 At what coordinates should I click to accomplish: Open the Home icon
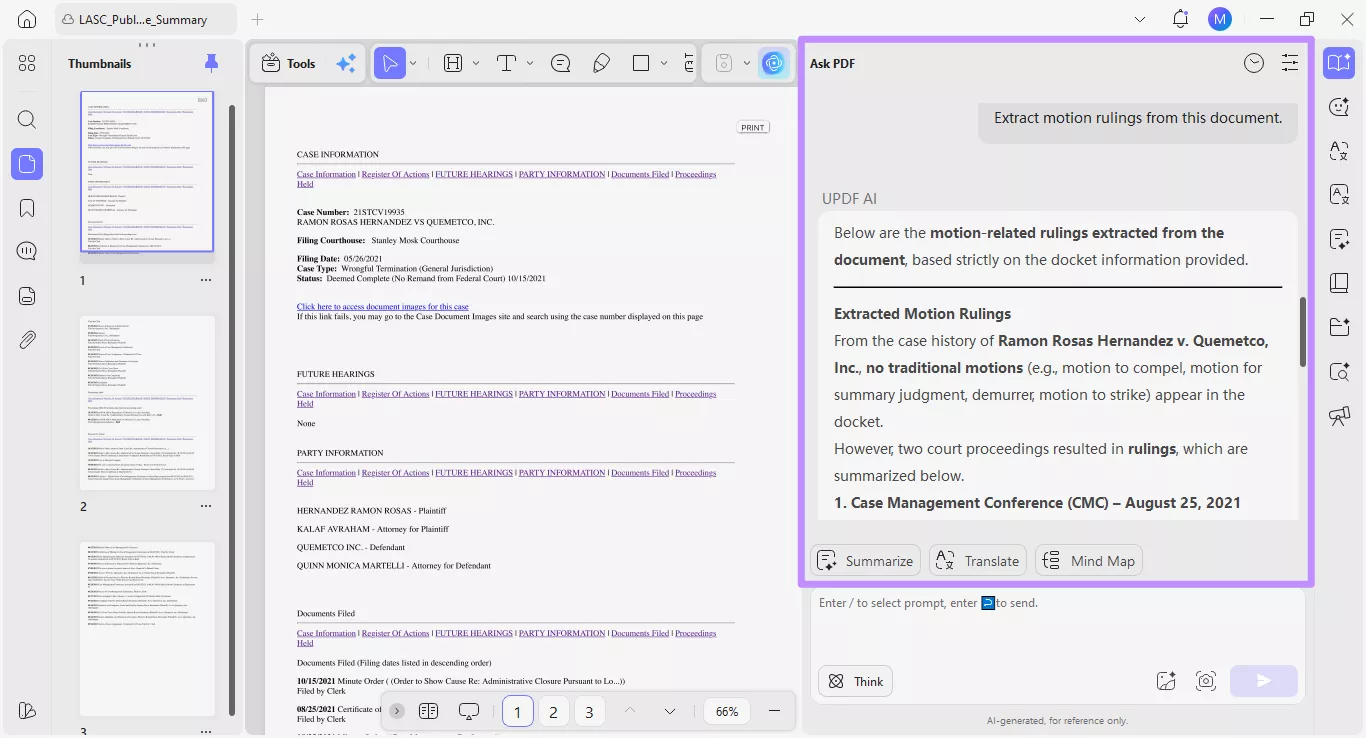coord(27,19)
